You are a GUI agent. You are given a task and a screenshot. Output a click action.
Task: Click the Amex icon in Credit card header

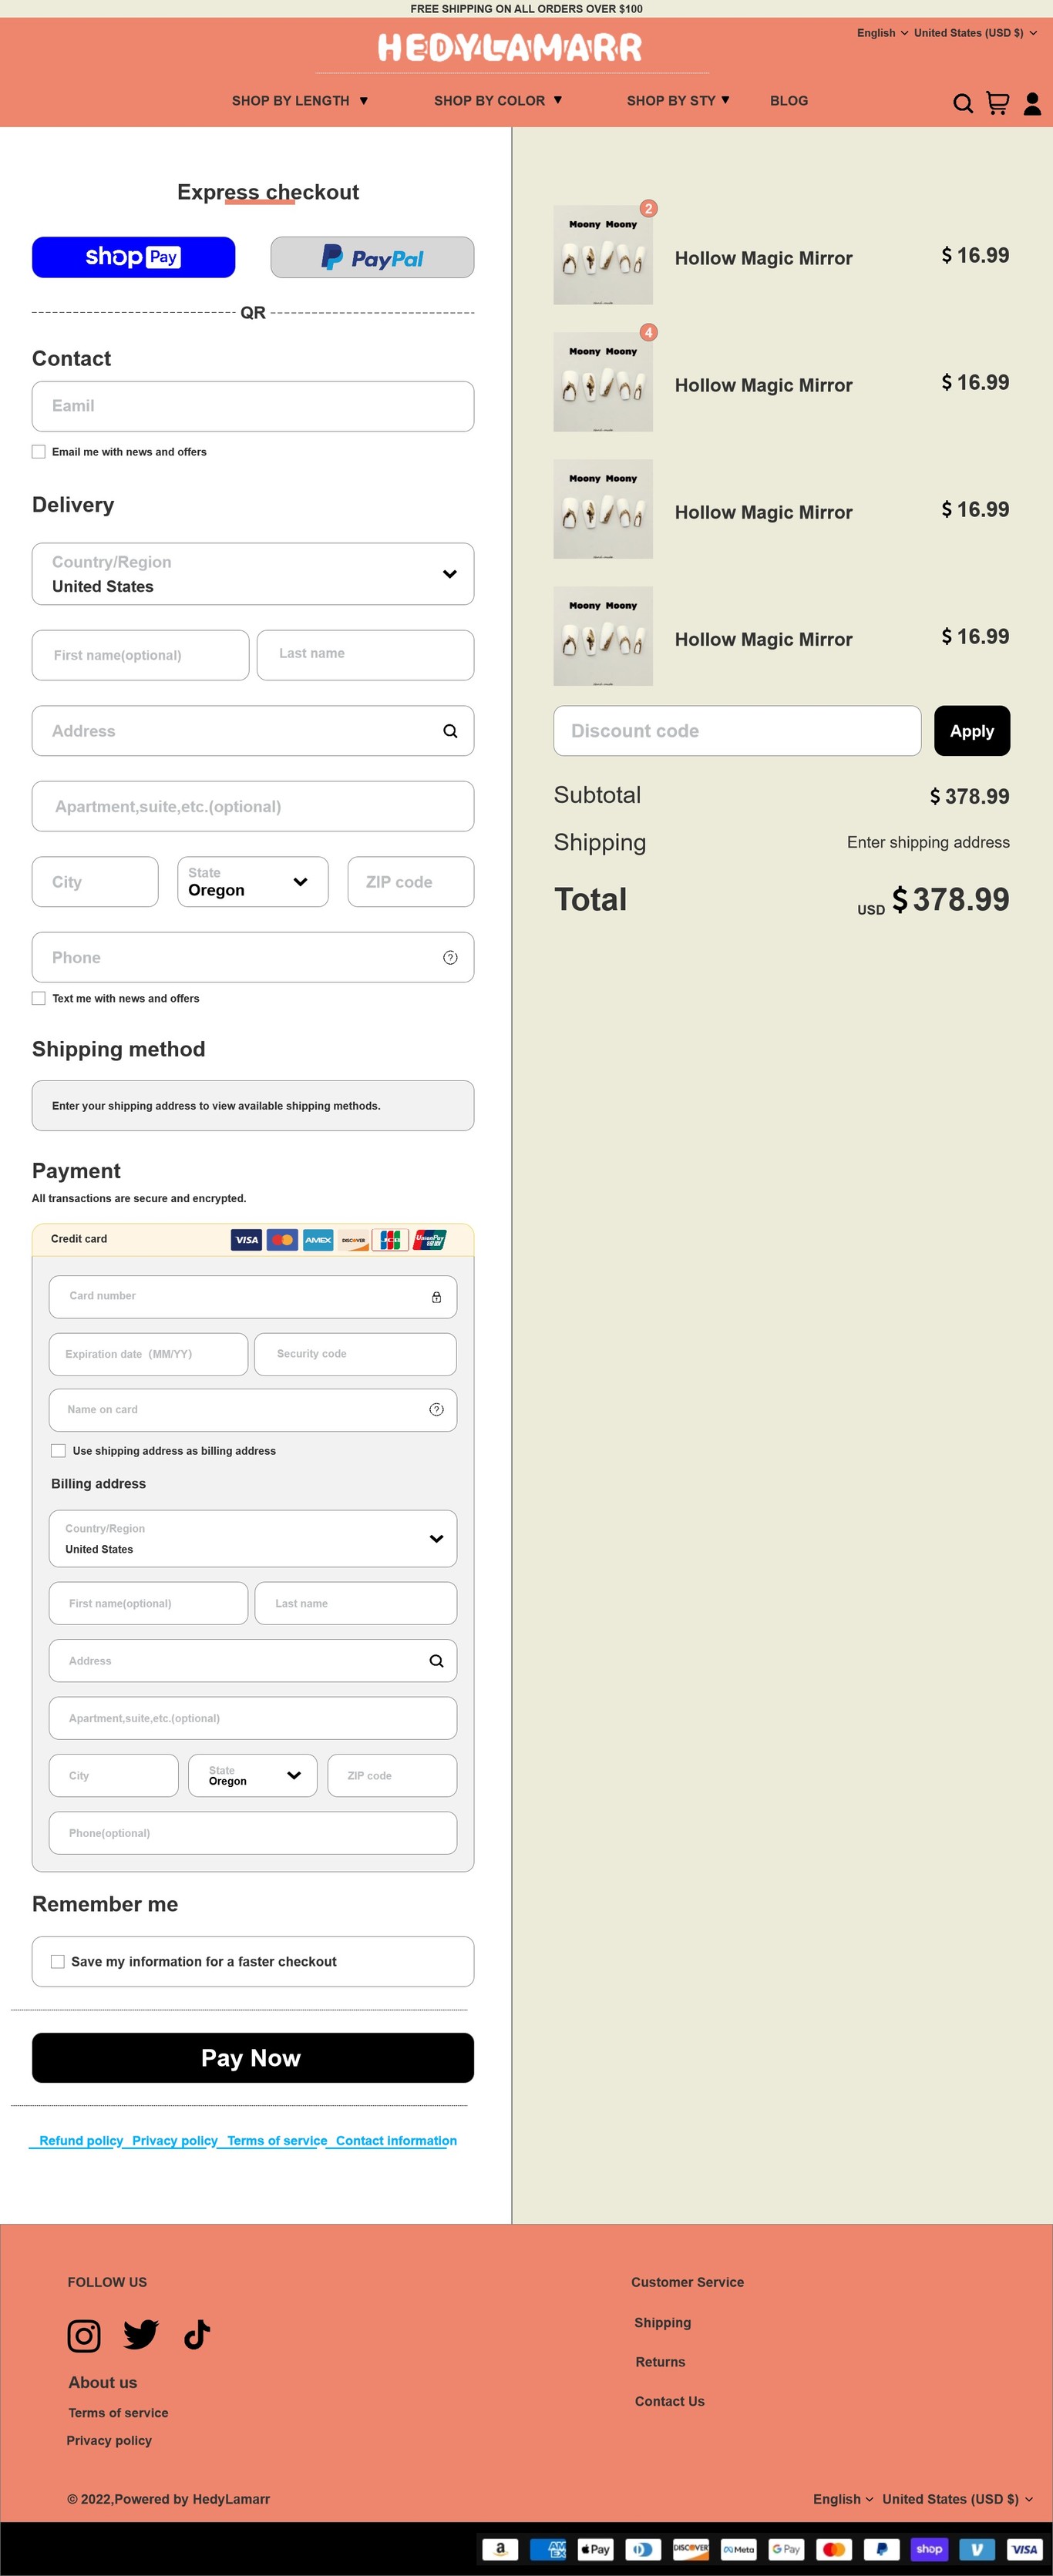click(318, 1240)
